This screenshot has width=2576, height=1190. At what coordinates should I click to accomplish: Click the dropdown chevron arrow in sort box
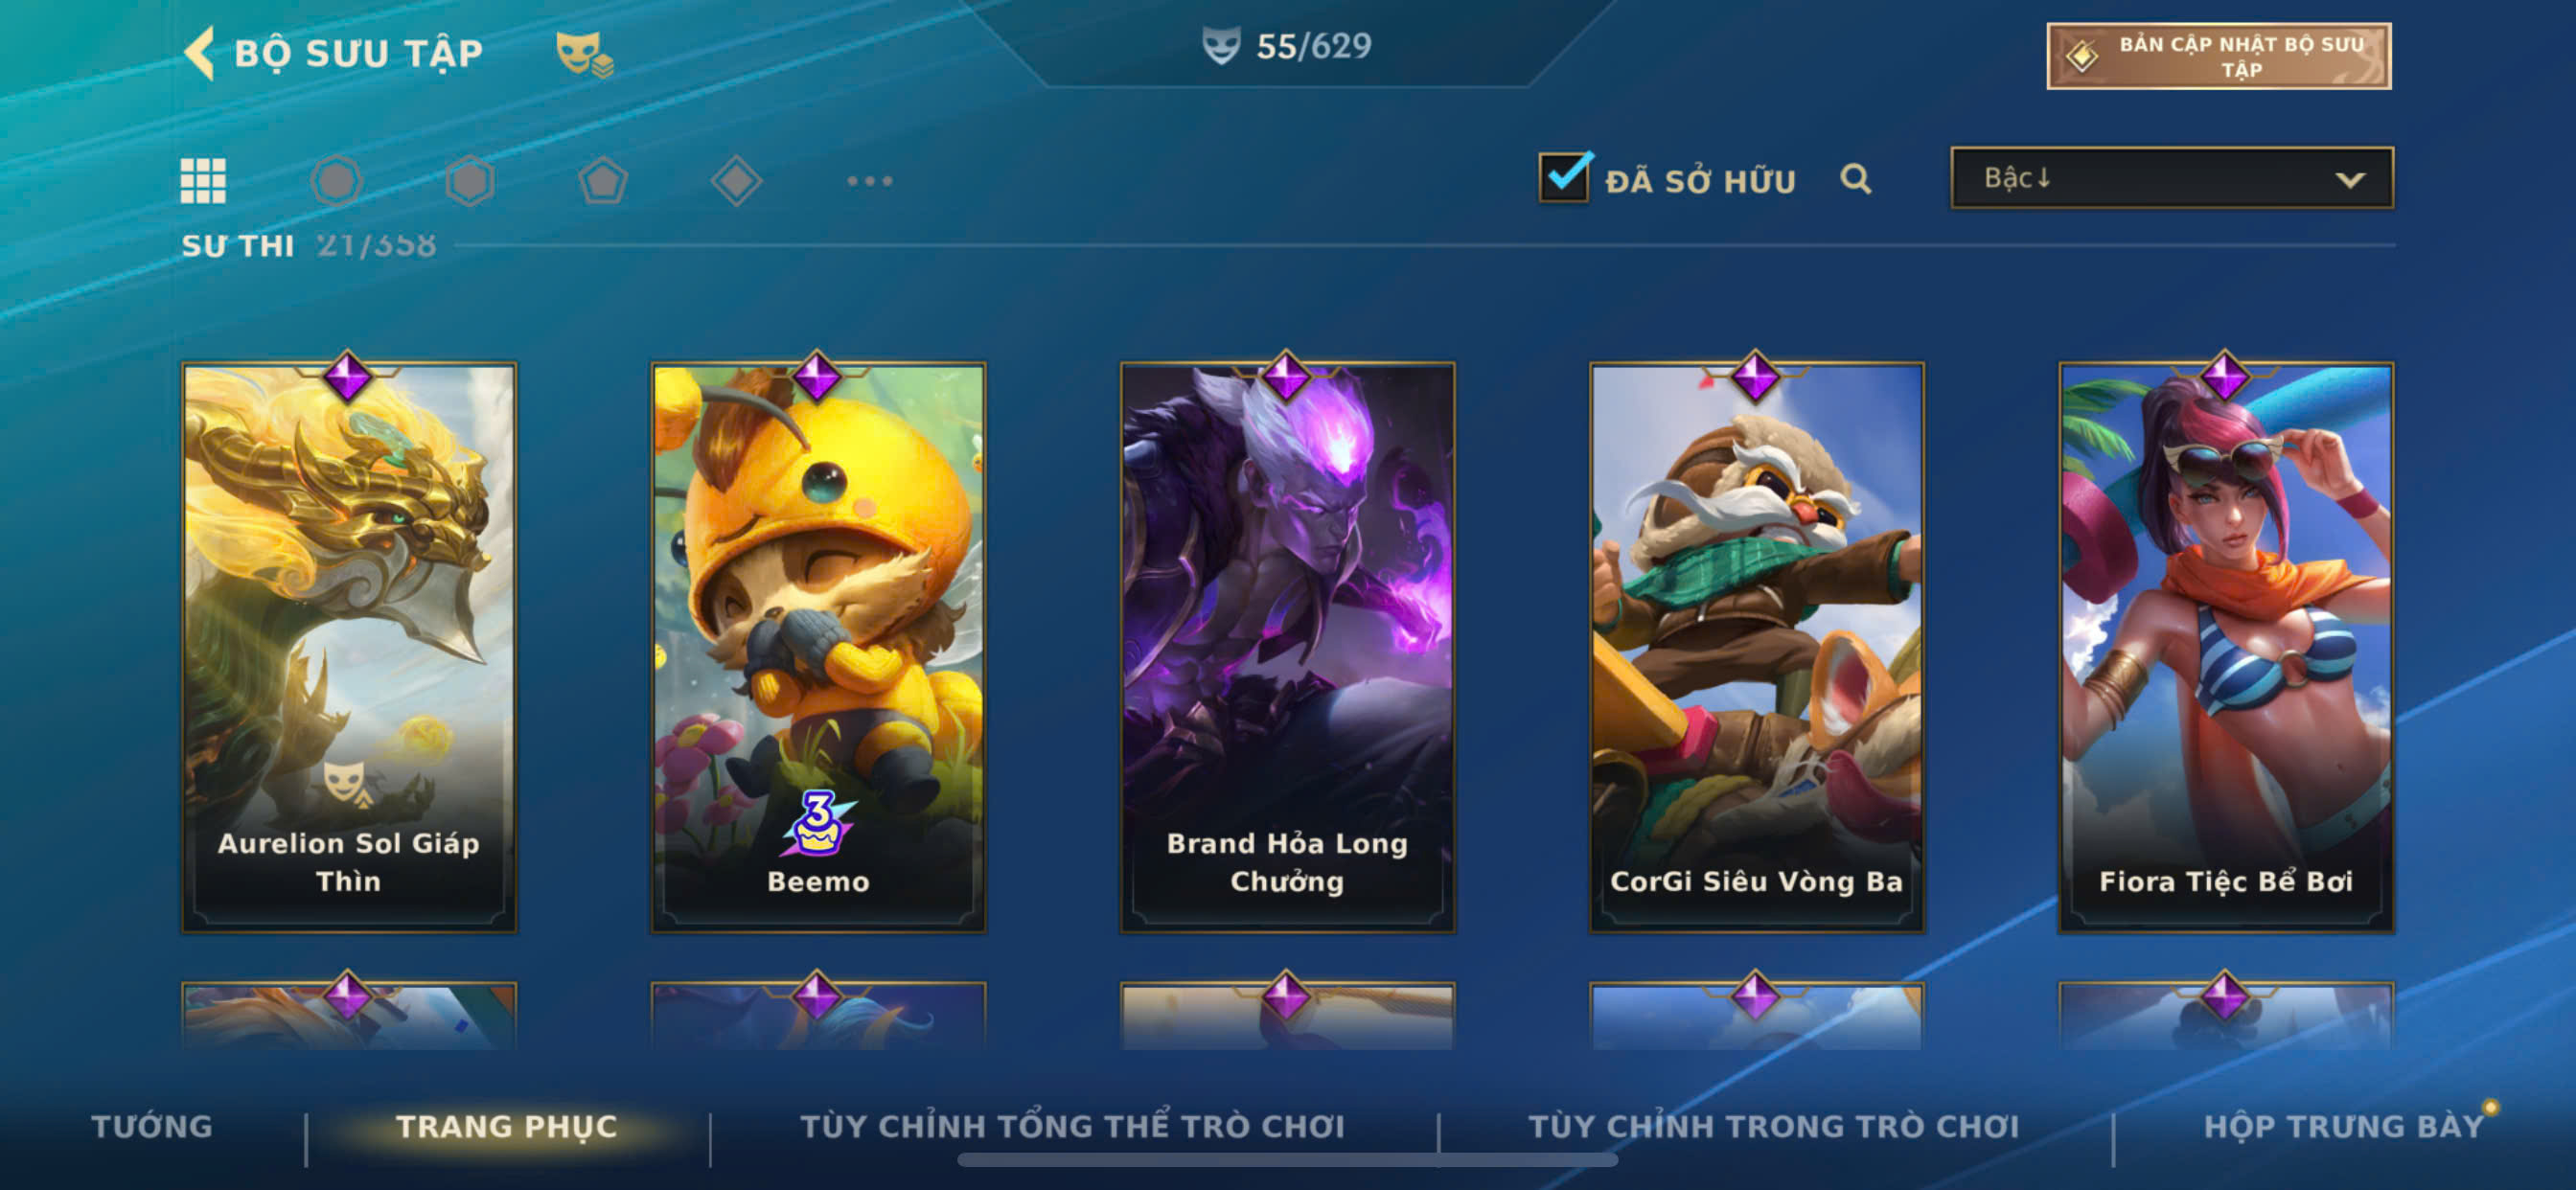(x=2350, y=180)
